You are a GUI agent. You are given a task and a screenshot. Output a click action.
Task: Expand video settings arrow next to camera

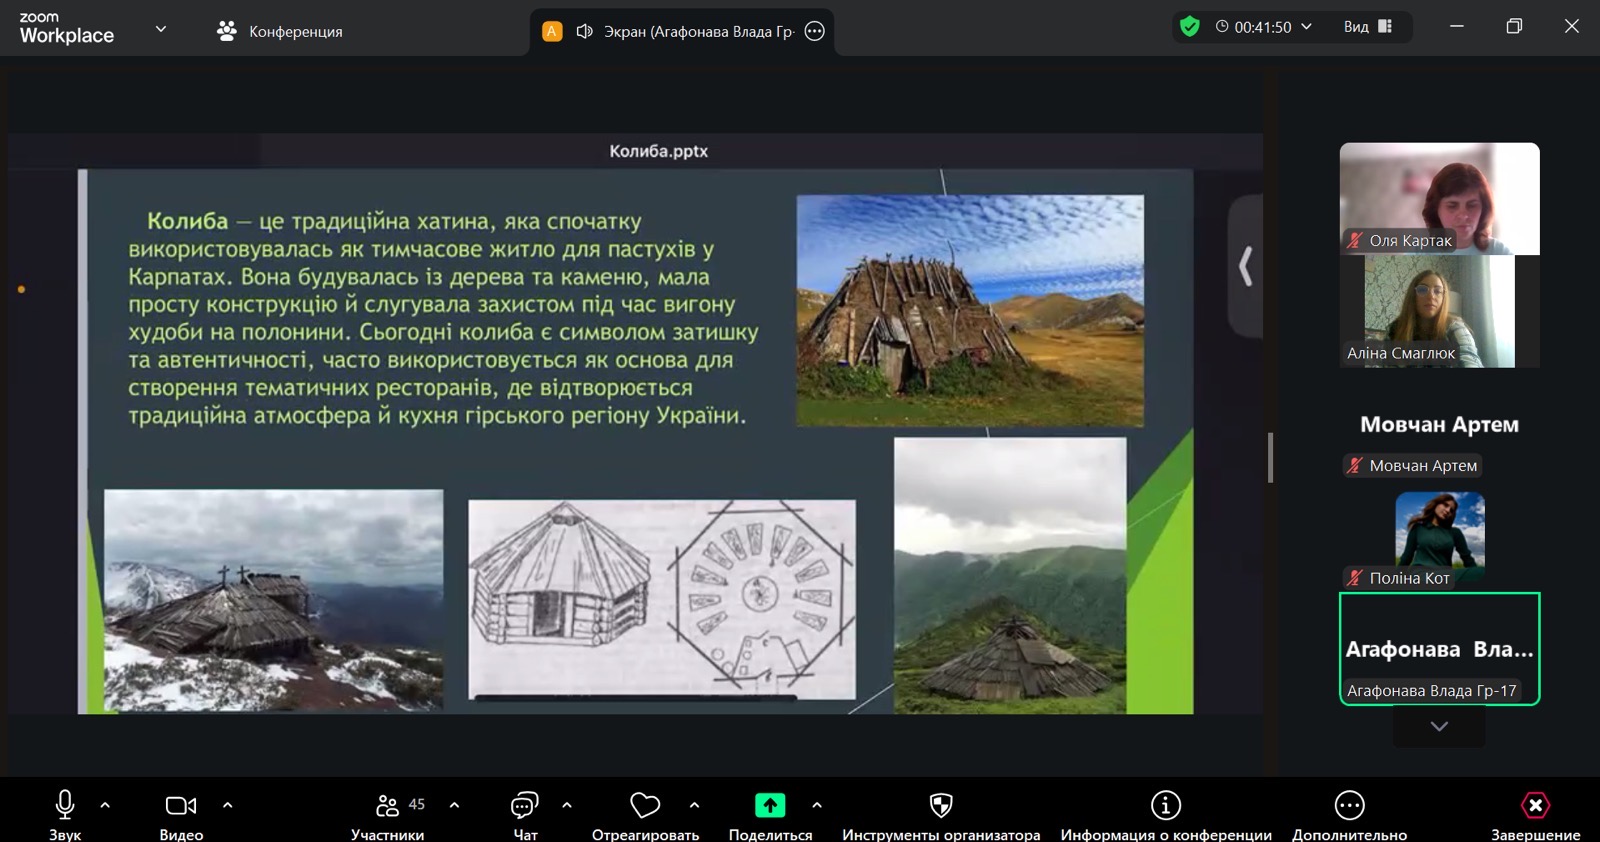tap(227, 805)
